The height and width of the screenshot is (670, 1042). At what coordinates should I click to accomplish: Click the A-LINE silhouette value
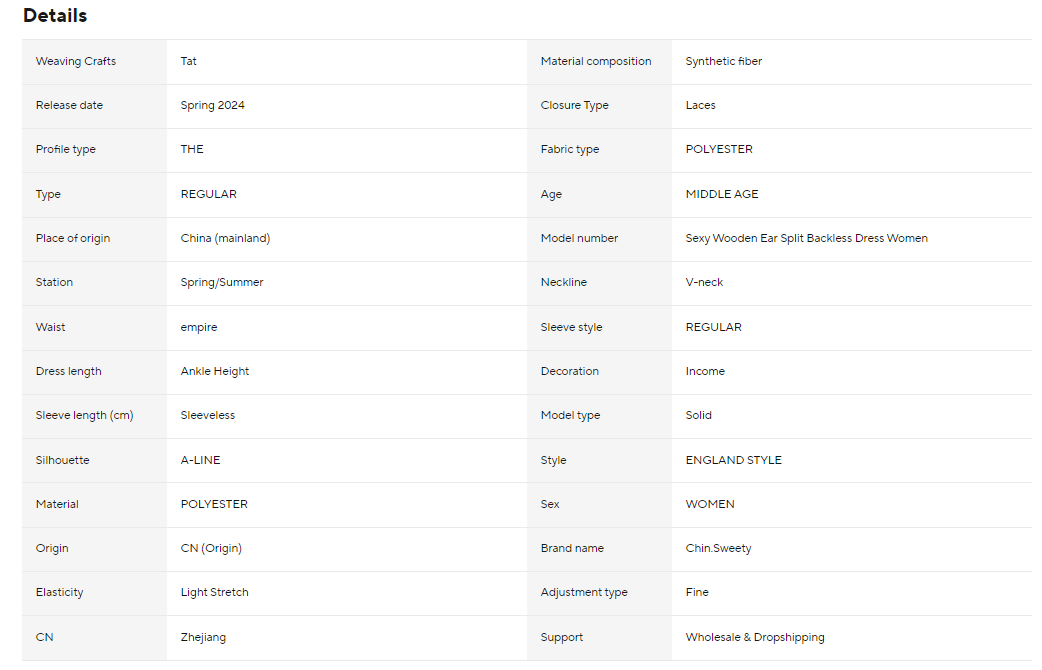click(x=201, y=461)
